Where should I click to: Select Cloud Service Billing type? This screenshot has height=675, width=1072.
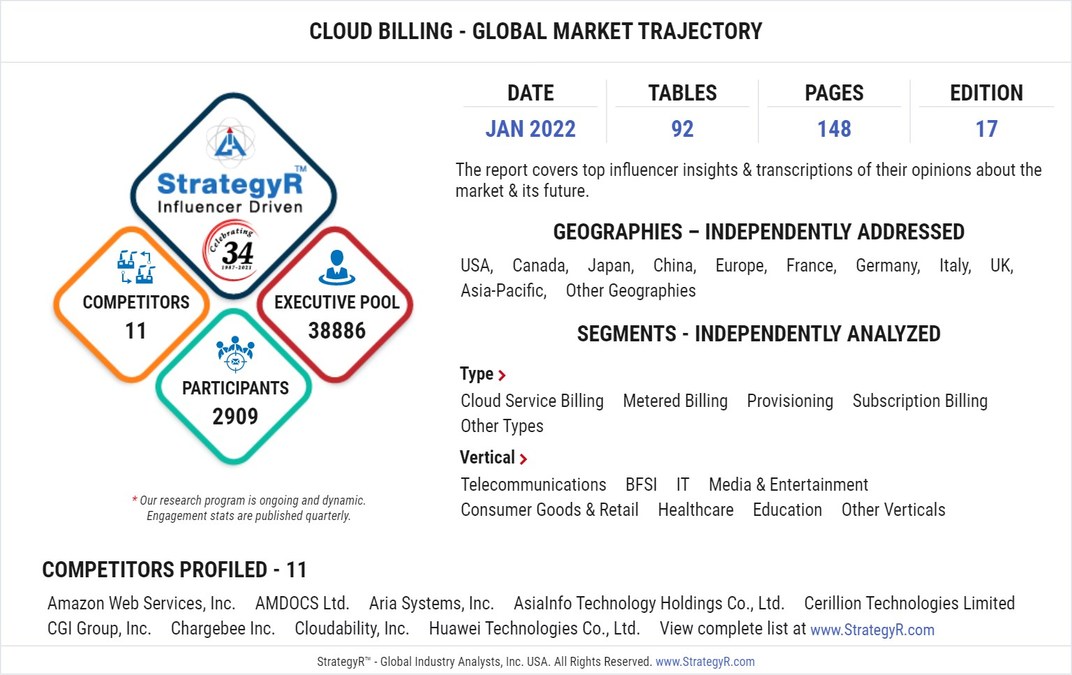point(532,401)
